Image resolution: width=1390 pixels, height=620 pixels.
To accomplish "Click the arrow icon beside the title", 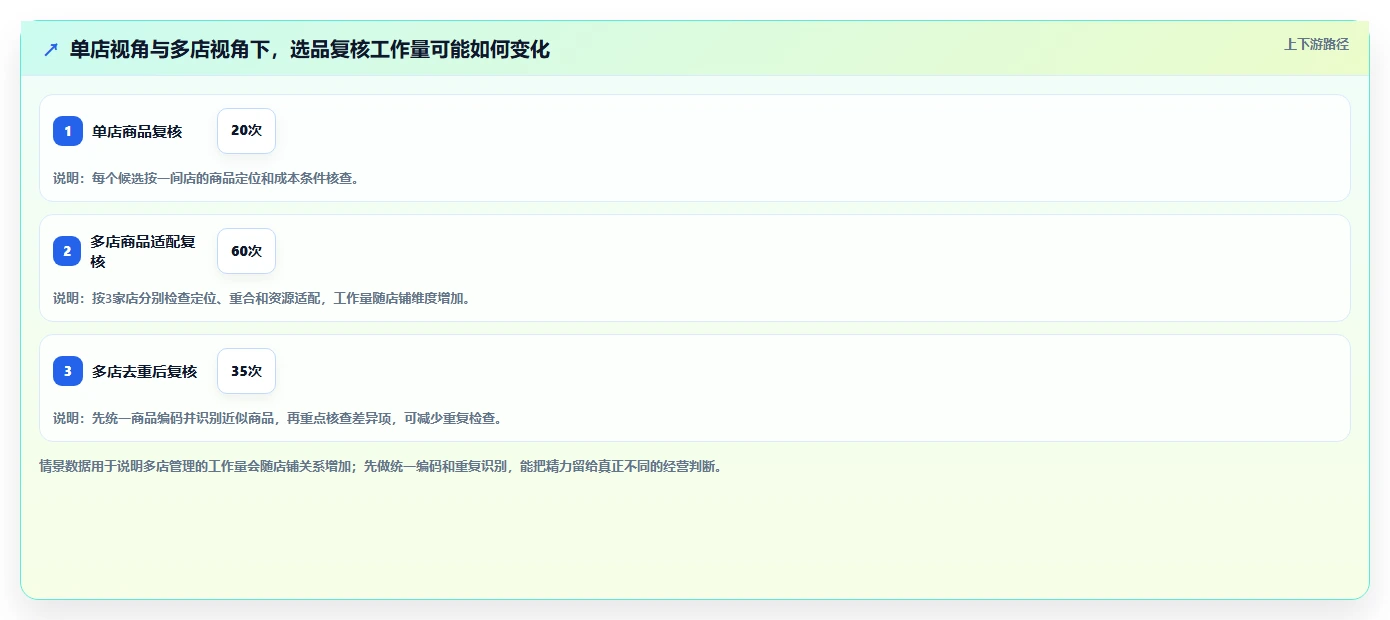I will 51,49.
